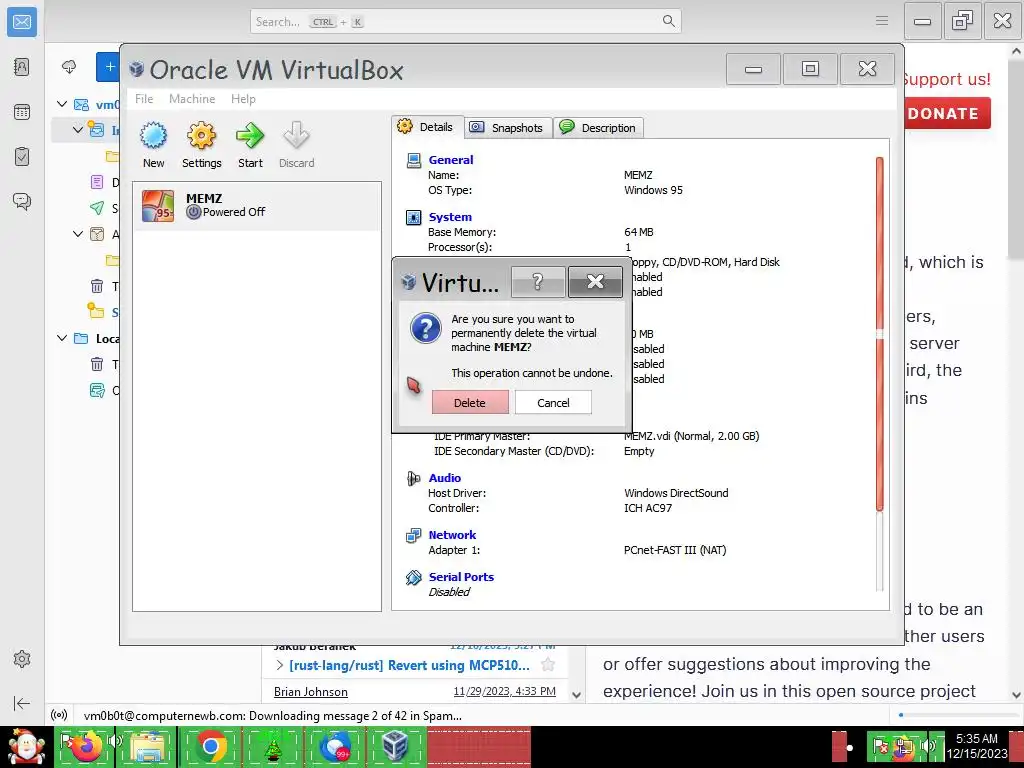Focus the Thunderbird Search field

[466, 21]
